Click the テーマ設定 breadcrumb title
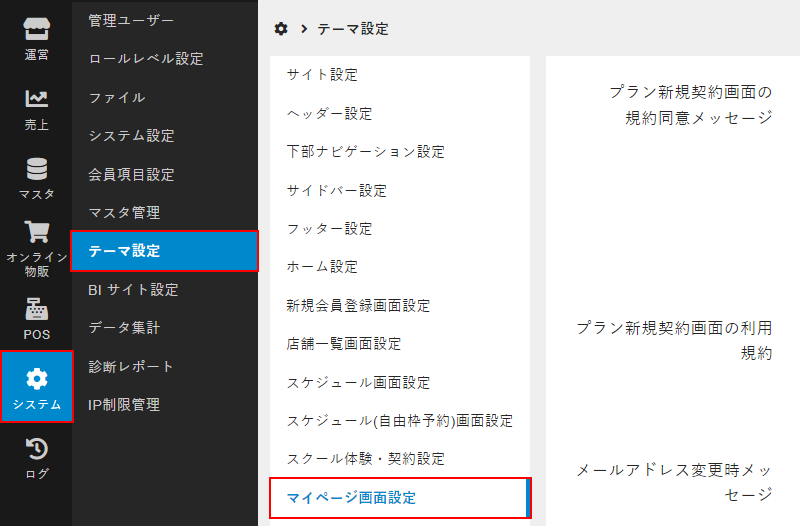This screenshot has height=526, width=800. (x=353, y=29)
